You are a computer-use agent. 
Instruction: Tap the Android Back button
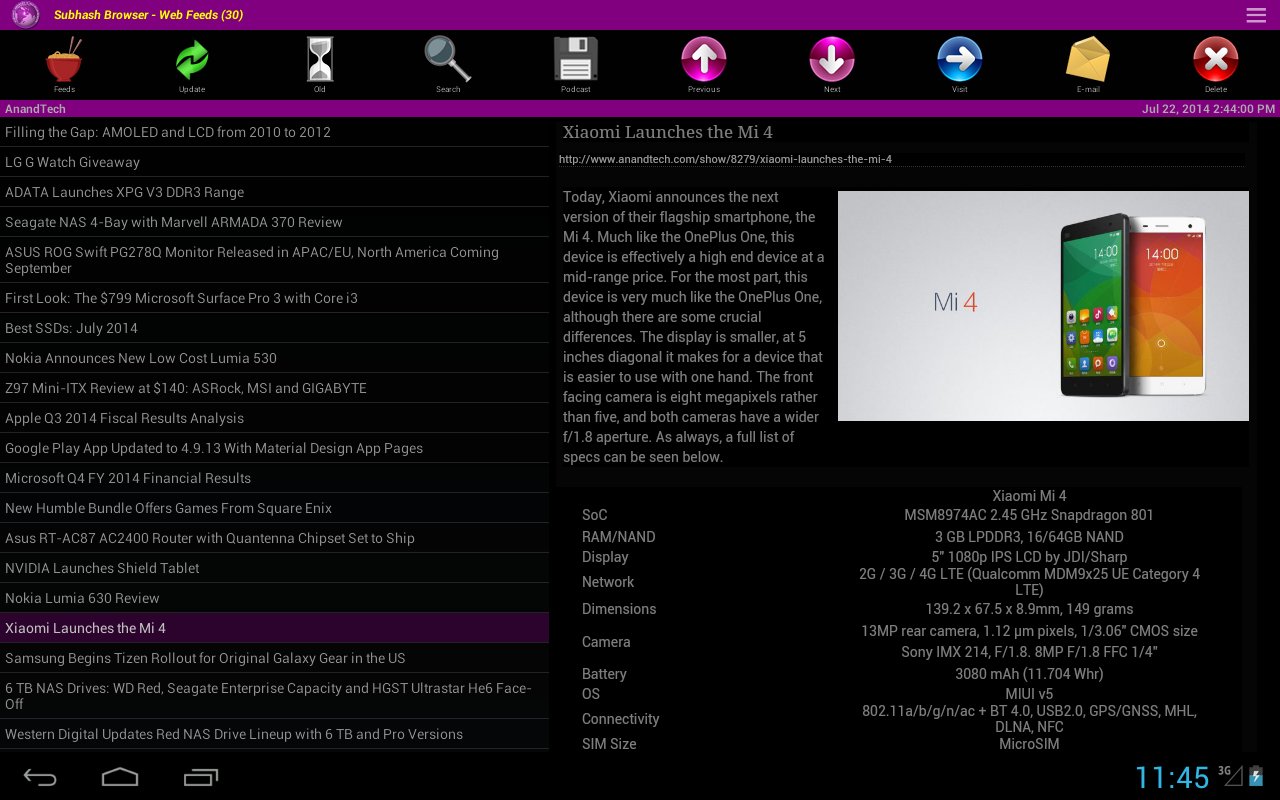pos(41,777)
